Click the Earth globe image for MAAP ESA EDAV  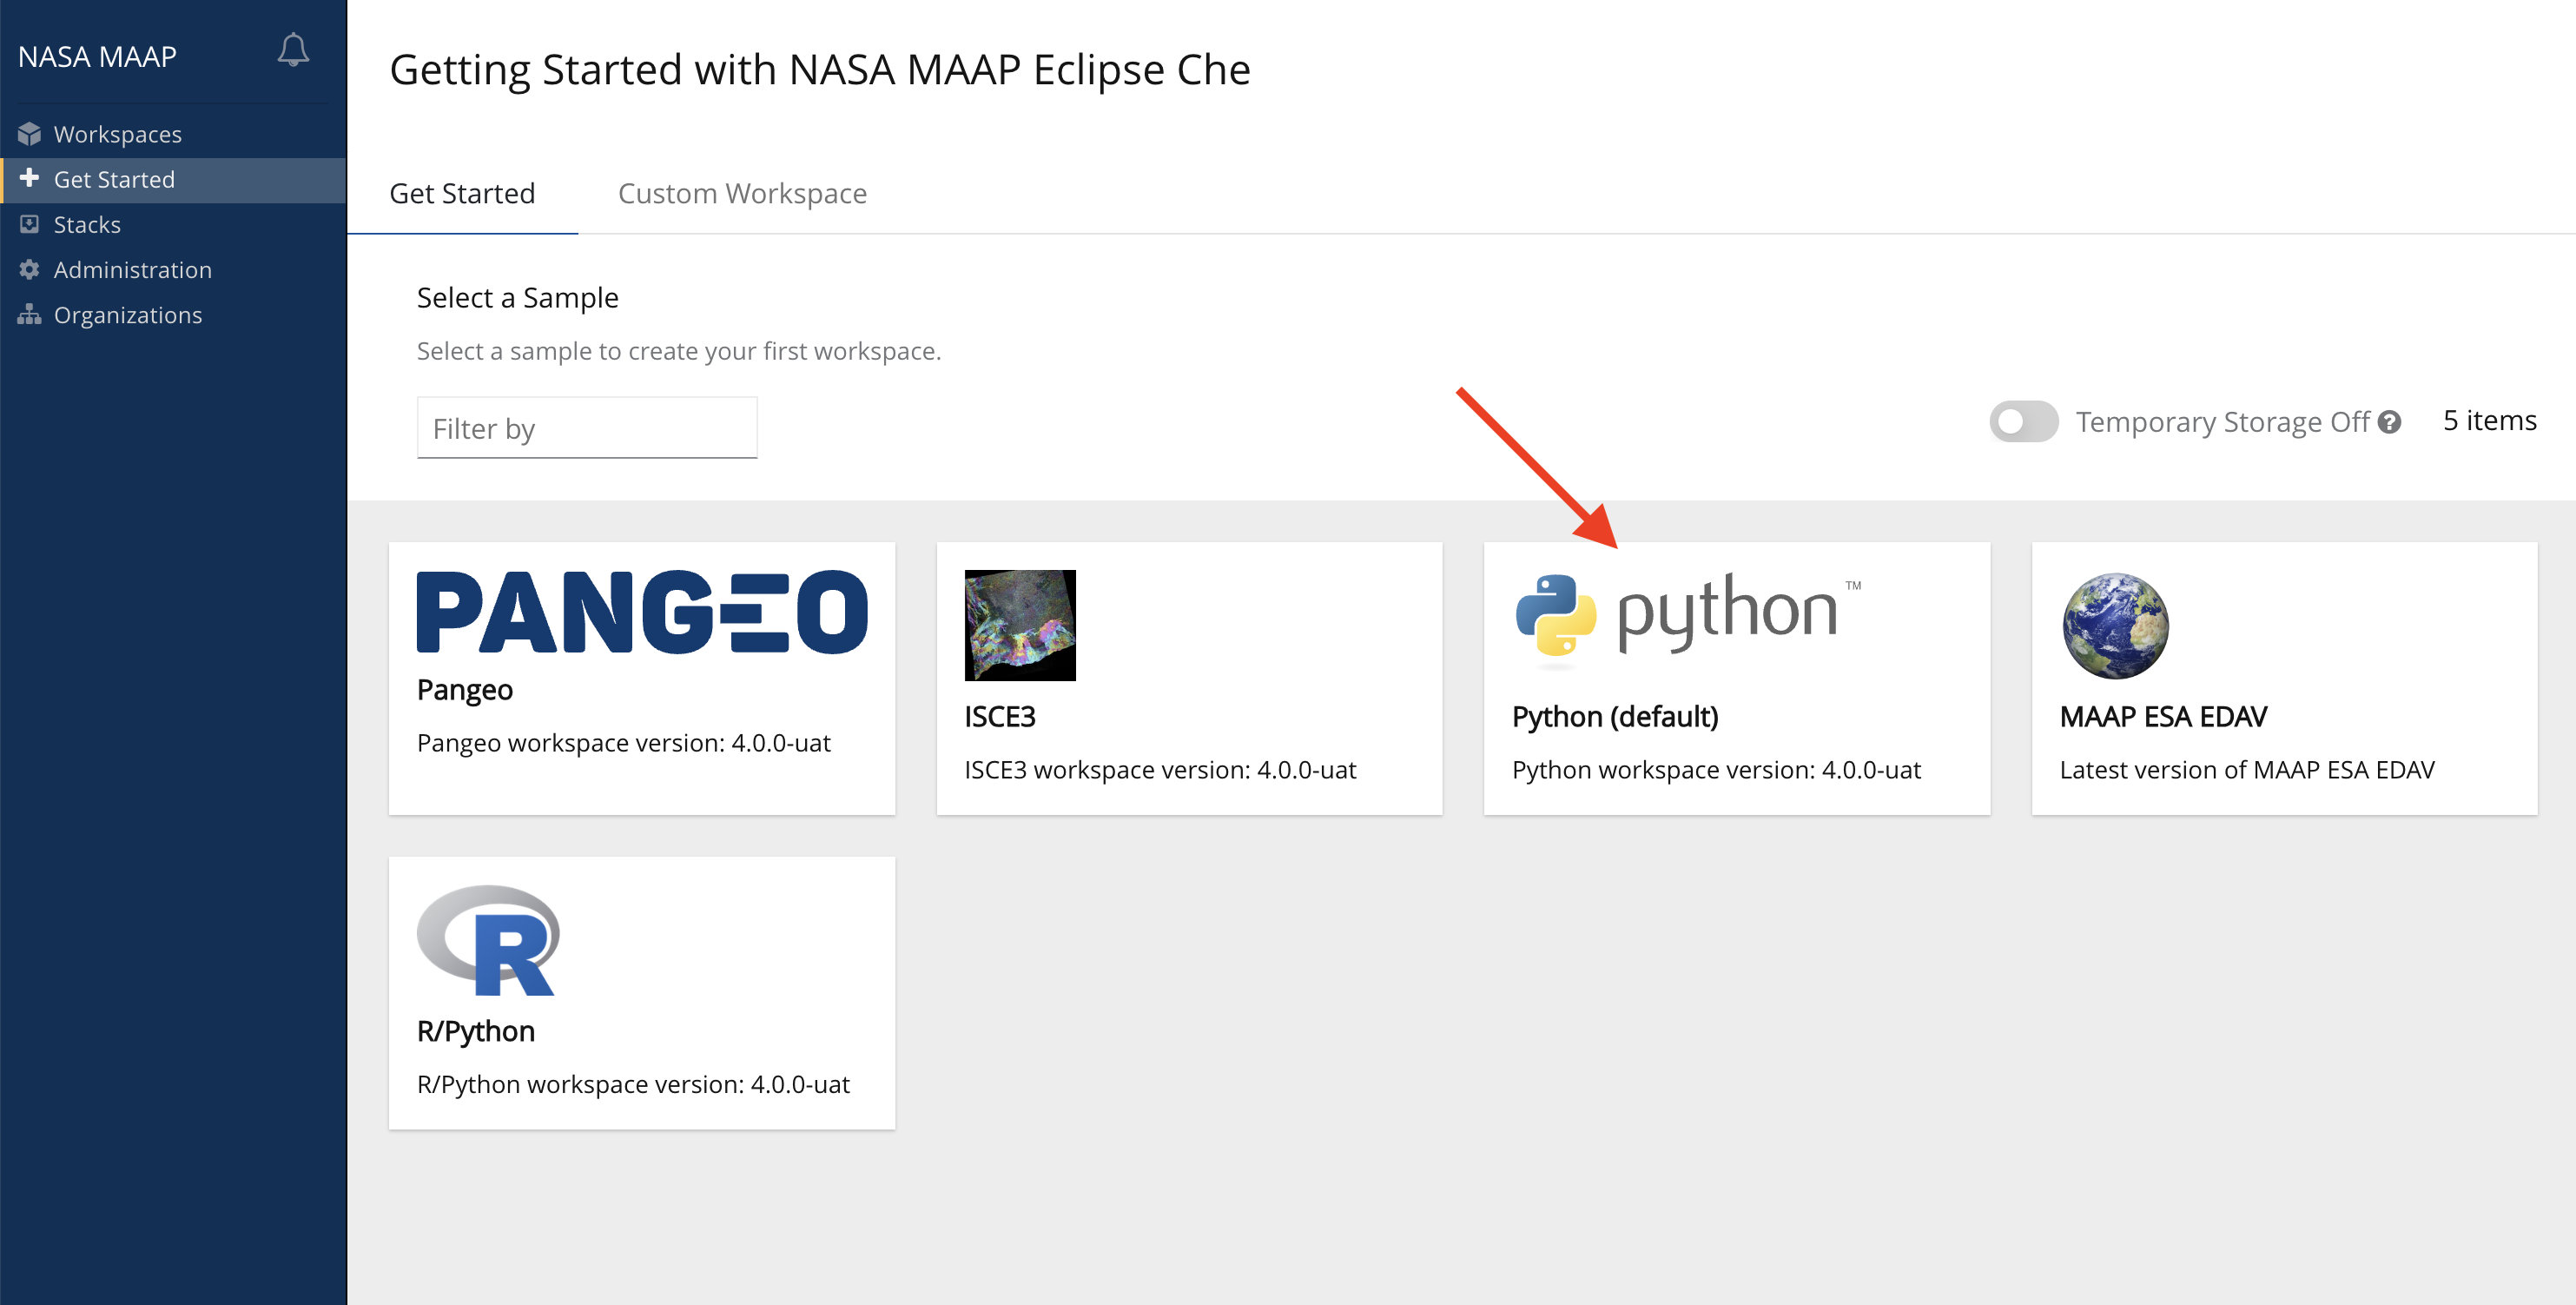(x=2115, y=625)
